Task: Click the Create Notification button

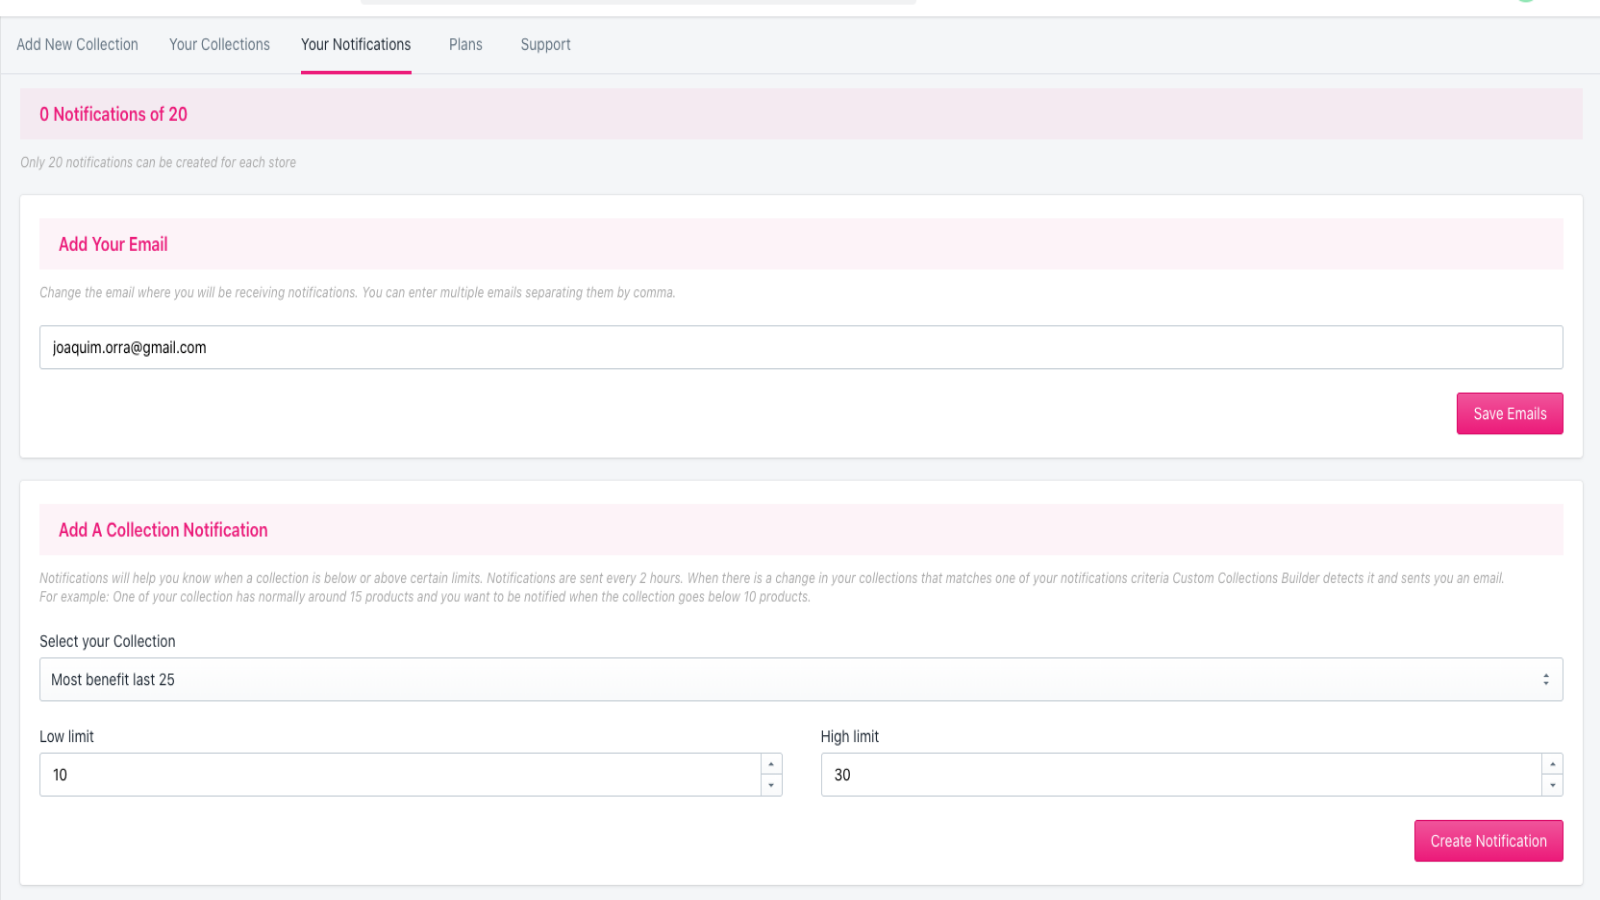Action: [x=1488, y=841]
